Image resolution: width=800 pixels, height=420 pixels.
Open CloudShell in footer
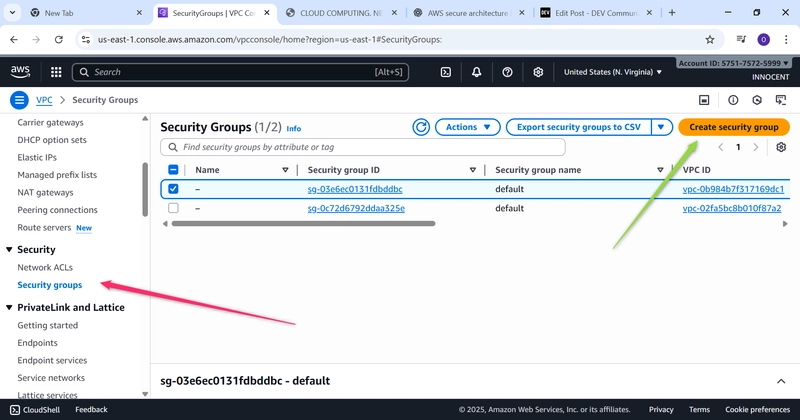click(x=35, y=409)
